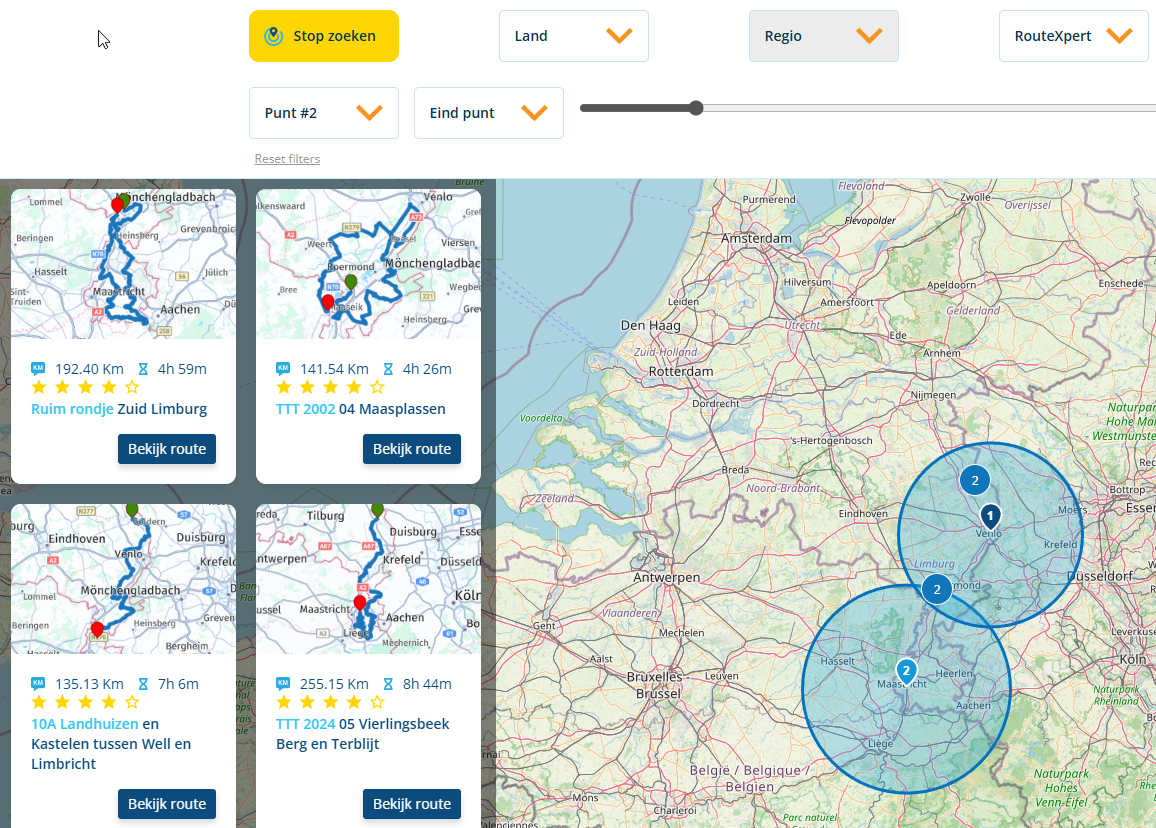Open the TTT 2024 route title link
Screen dimensions: 1156x828
coord(305,724)
